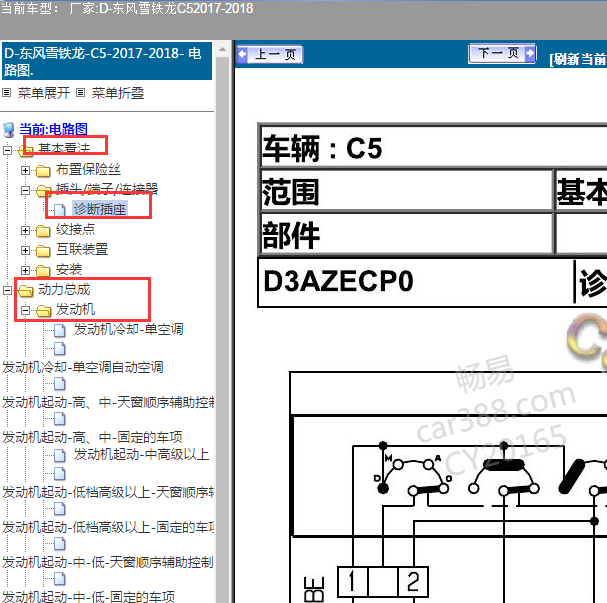Go to previous page with 上一页 button
This screenshot has height=603, width=607.
click(270, 55)
